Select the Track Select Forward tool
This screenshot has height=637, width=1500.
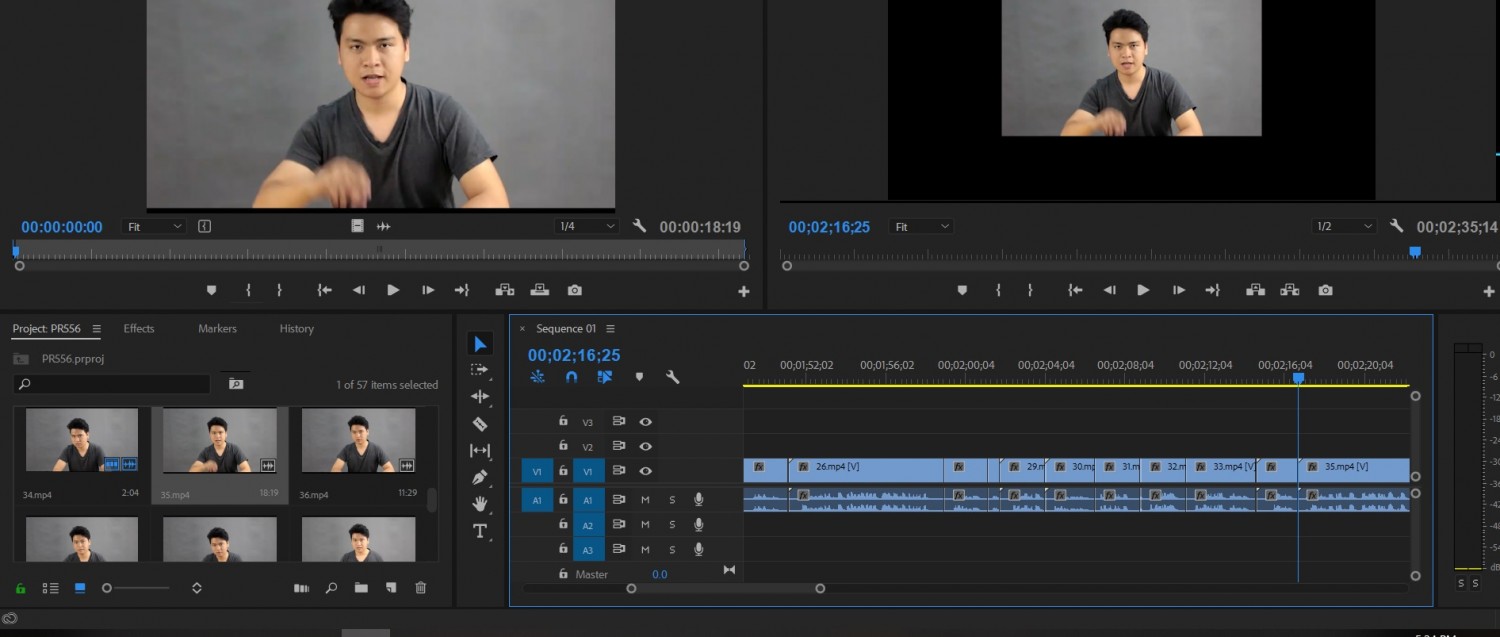(480, 370)
